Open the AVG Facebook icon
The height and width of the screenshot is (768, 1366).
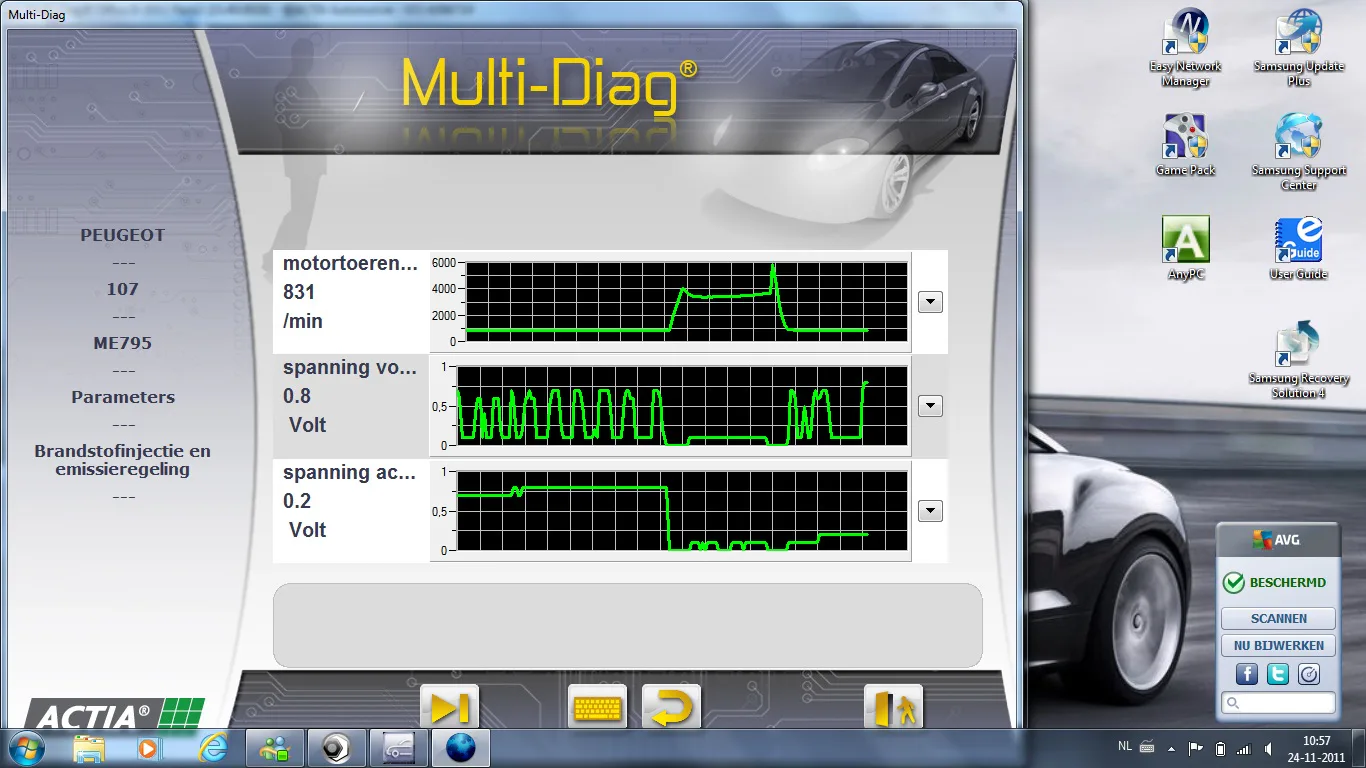[x=1247, y=674]
